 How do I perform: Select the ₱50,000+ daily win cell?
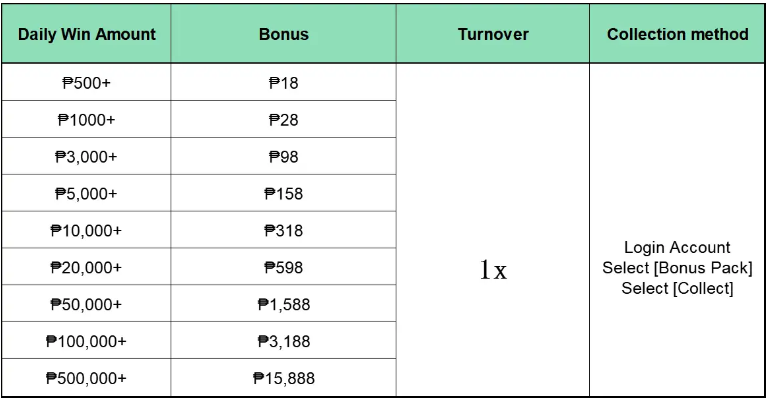coord(86,305)
